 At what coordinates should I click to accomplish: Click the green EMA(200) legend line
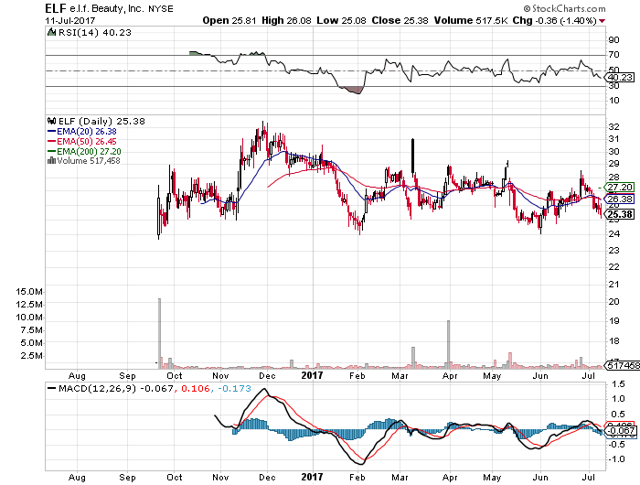tap(52, 151)
